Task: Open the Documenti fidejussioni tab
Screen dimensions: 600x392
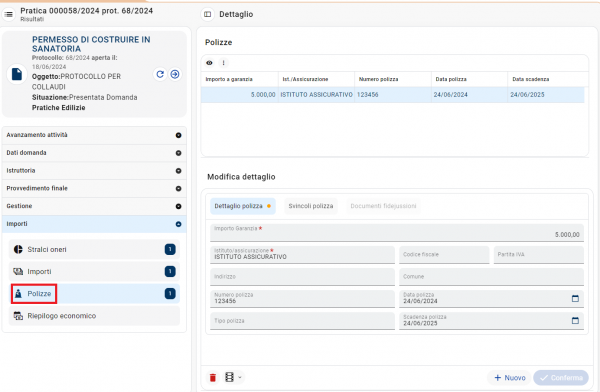Action: 383,206
